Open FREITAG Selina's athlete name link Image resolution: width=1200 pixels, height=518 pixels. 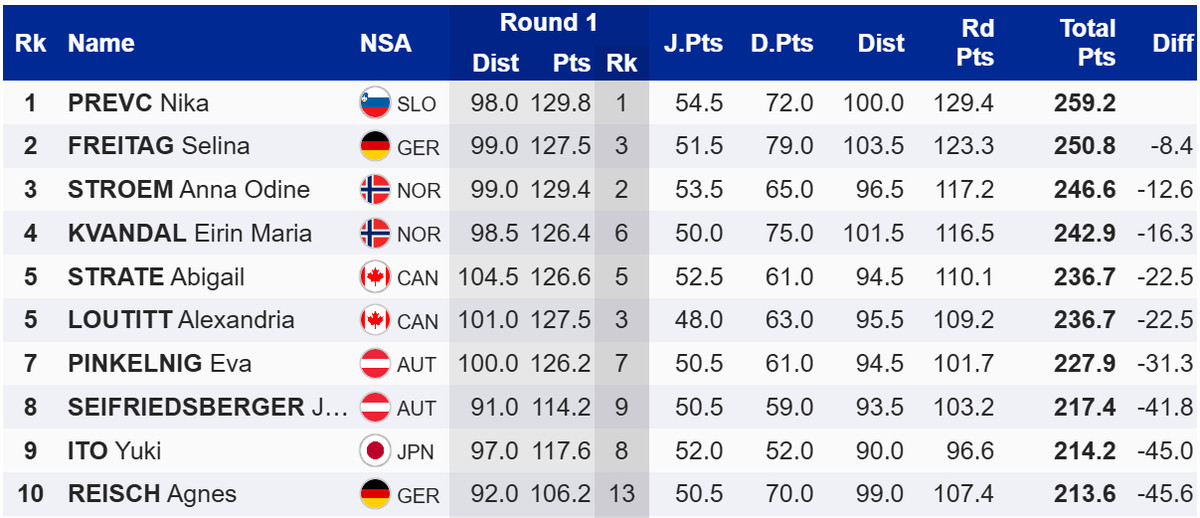click(158, 146)
